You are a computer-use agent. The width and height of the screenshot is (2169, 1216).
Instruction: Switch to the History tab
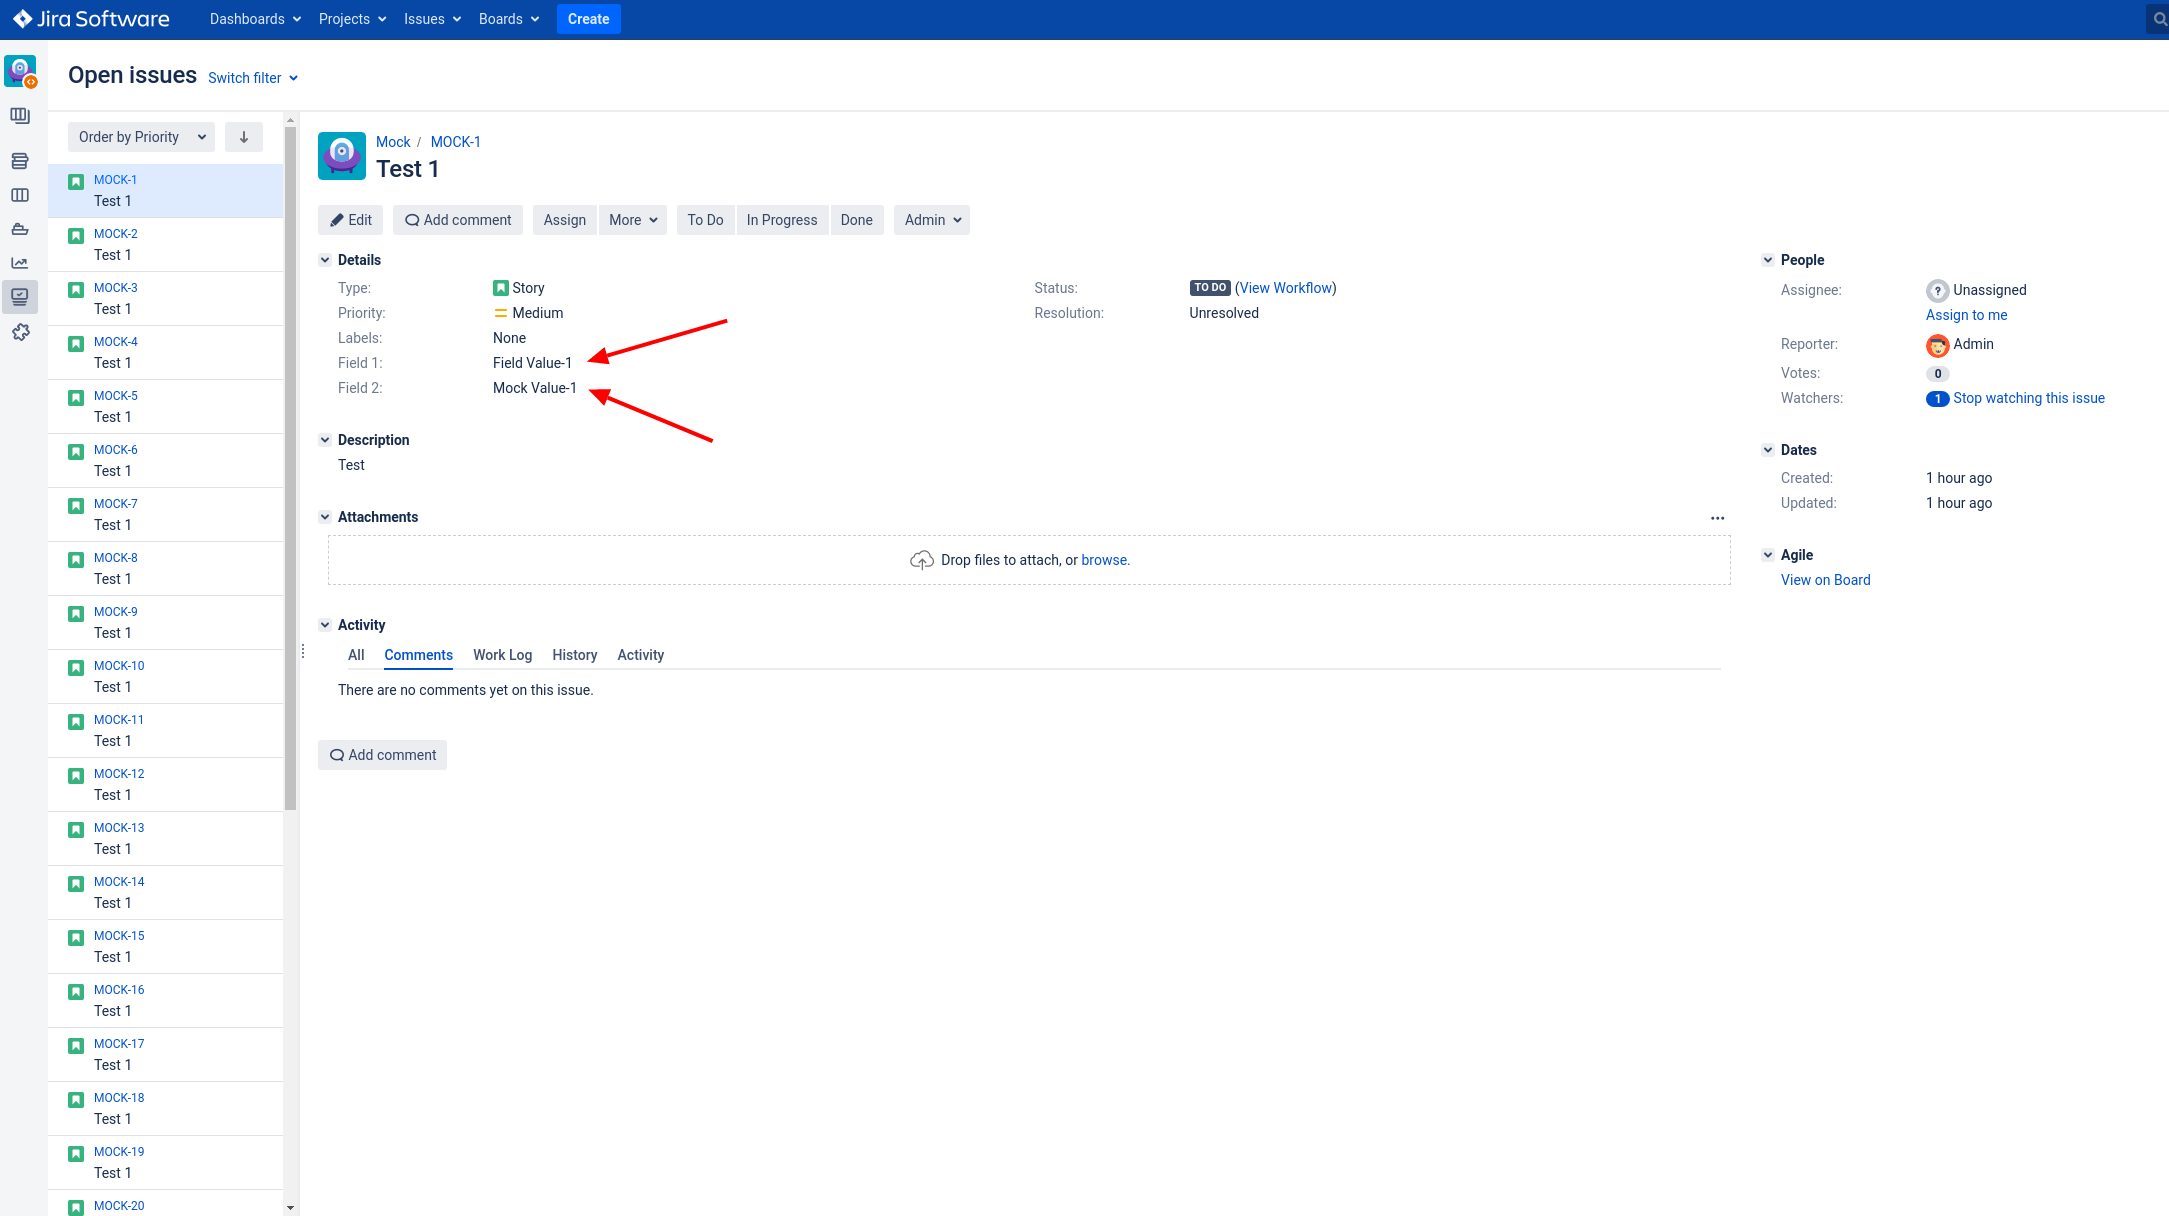tap(574, 655)
